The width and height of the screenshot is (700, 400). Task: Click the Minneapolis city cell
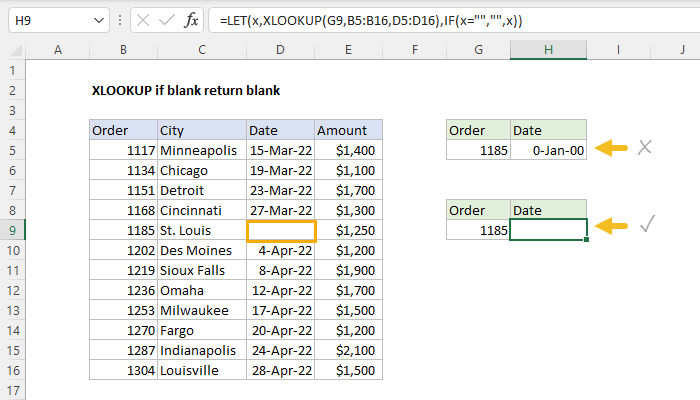pyautogui.click(x=201, y=150)
